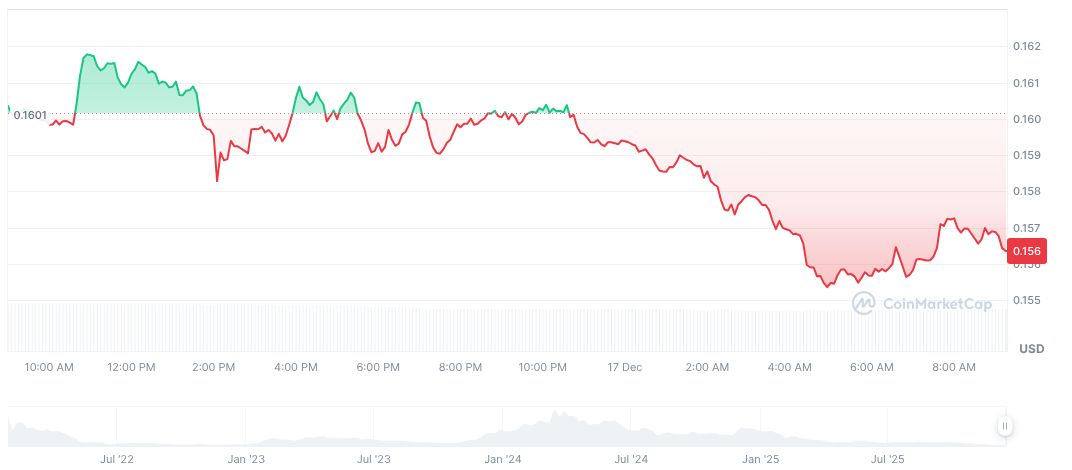Click the 0.155 price axis label

coord(1028,300)
